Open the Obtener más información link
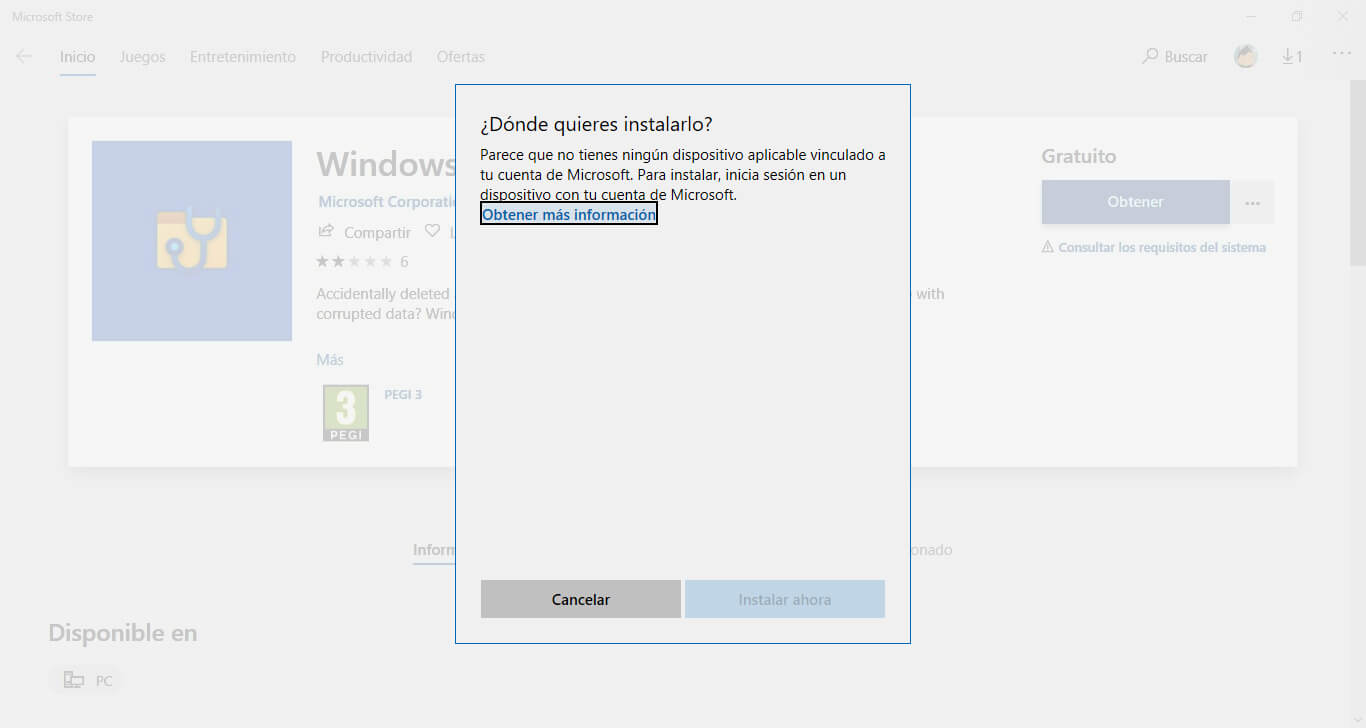The width and height of the screenshot is (1366, 728). point(569,214)
